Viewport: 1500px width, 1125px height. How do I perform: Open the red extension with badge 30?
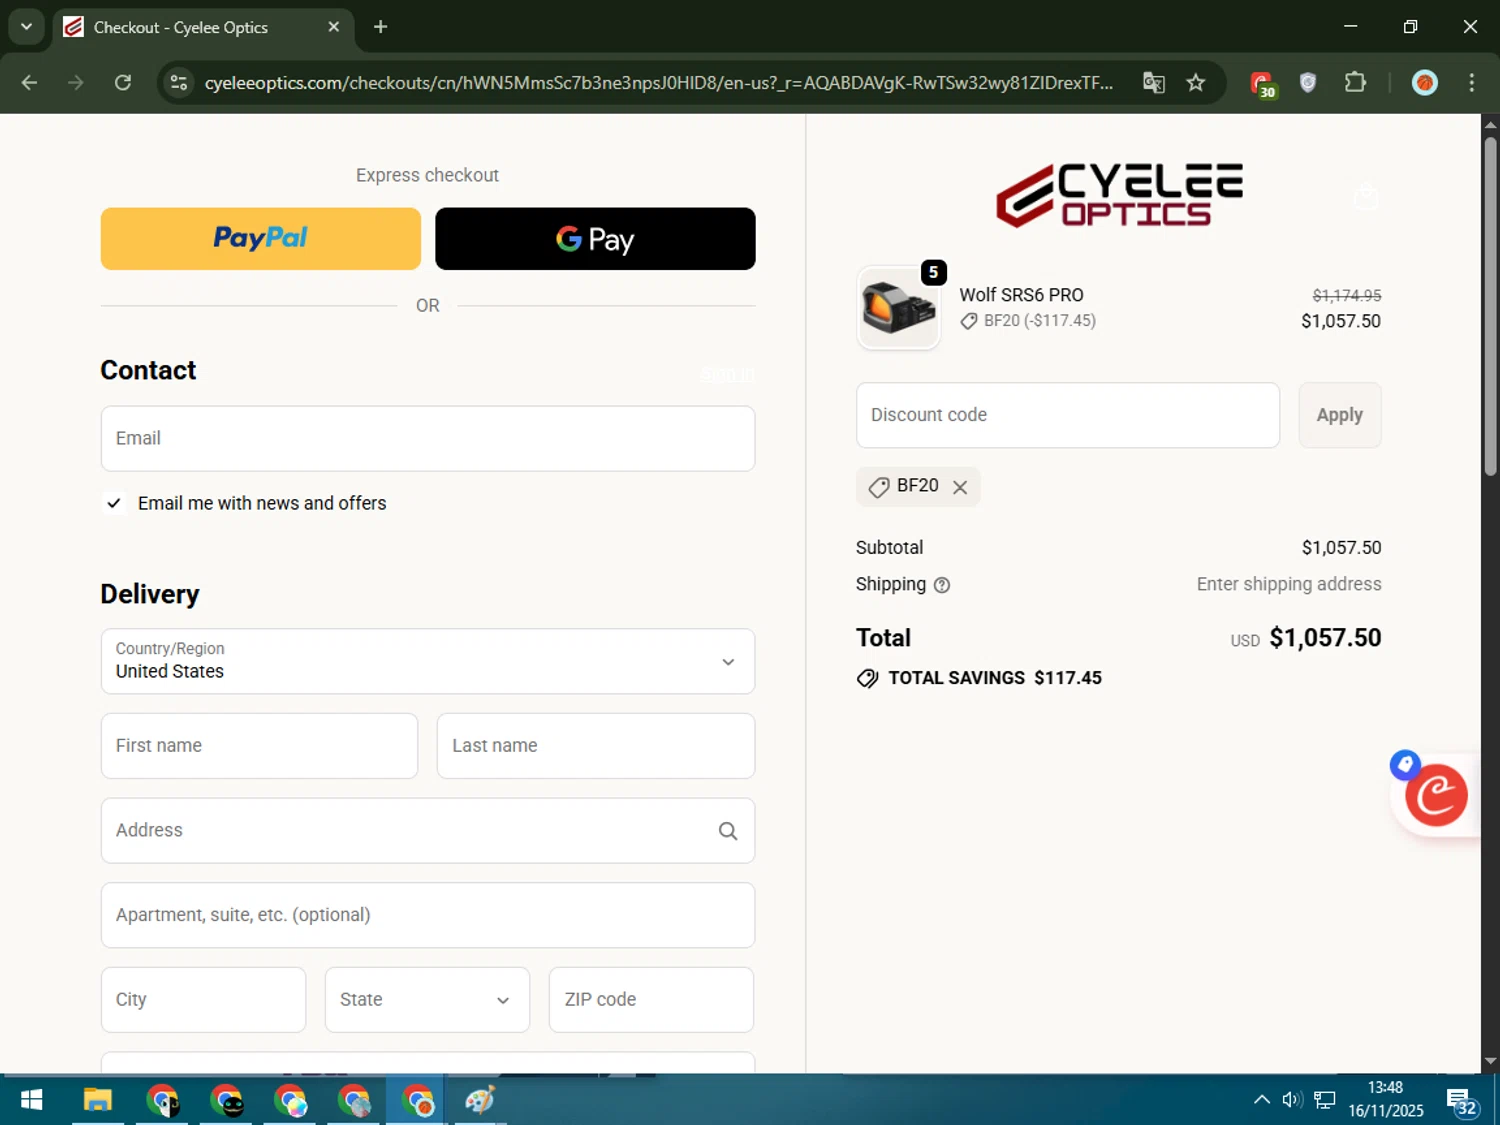click(x=1262, y=84)
